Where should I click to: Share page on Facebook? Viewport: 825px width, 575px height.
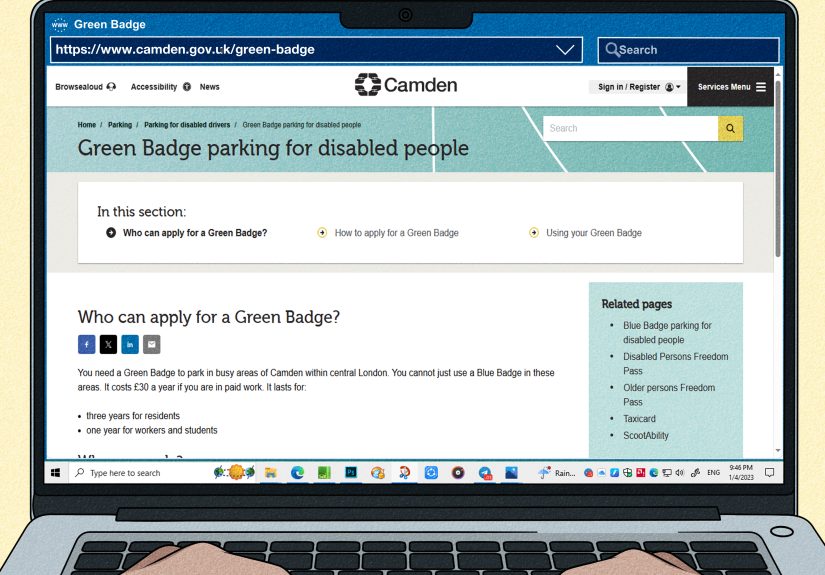(87, 345)
